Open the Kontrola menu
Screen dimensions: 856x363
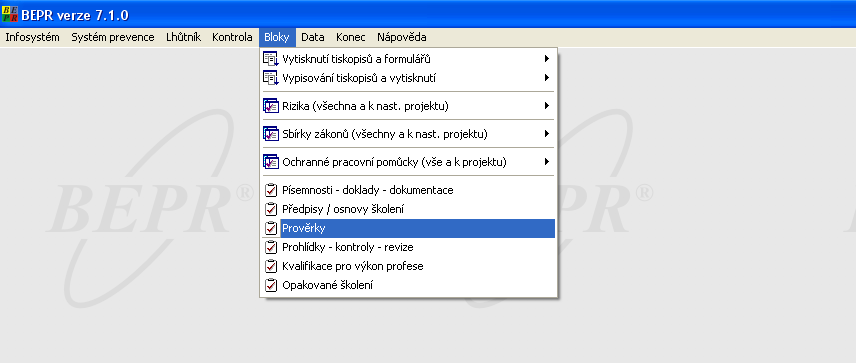(x=232, y=37)
